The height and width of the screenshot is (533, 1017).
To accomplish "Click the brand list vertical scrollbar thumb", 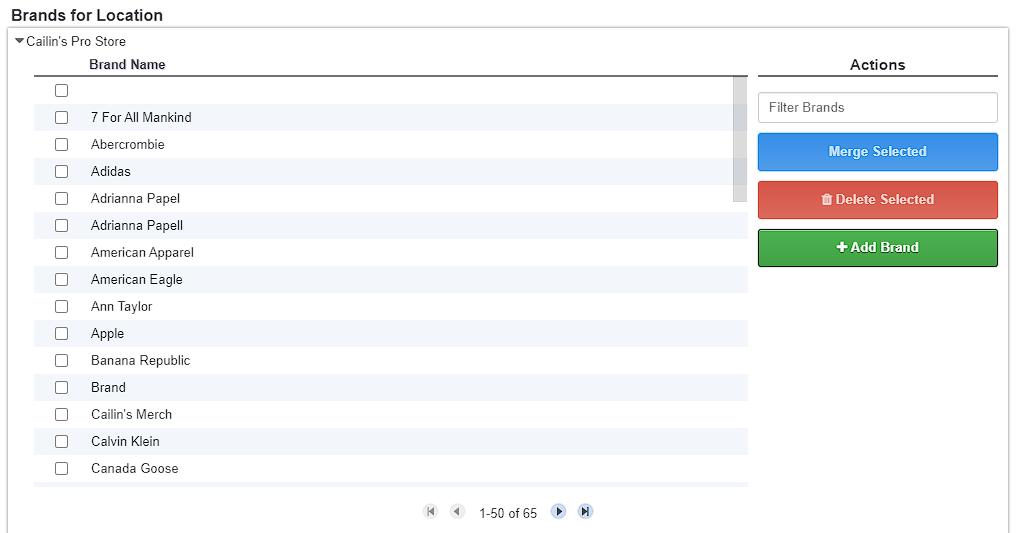I will pyautogui.click(x=739, y=139).
